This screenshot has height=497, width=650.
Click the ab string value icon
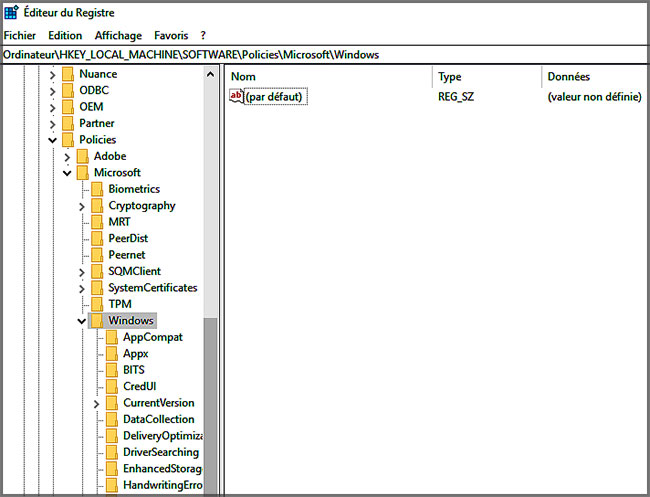click(x=236, y=97)
